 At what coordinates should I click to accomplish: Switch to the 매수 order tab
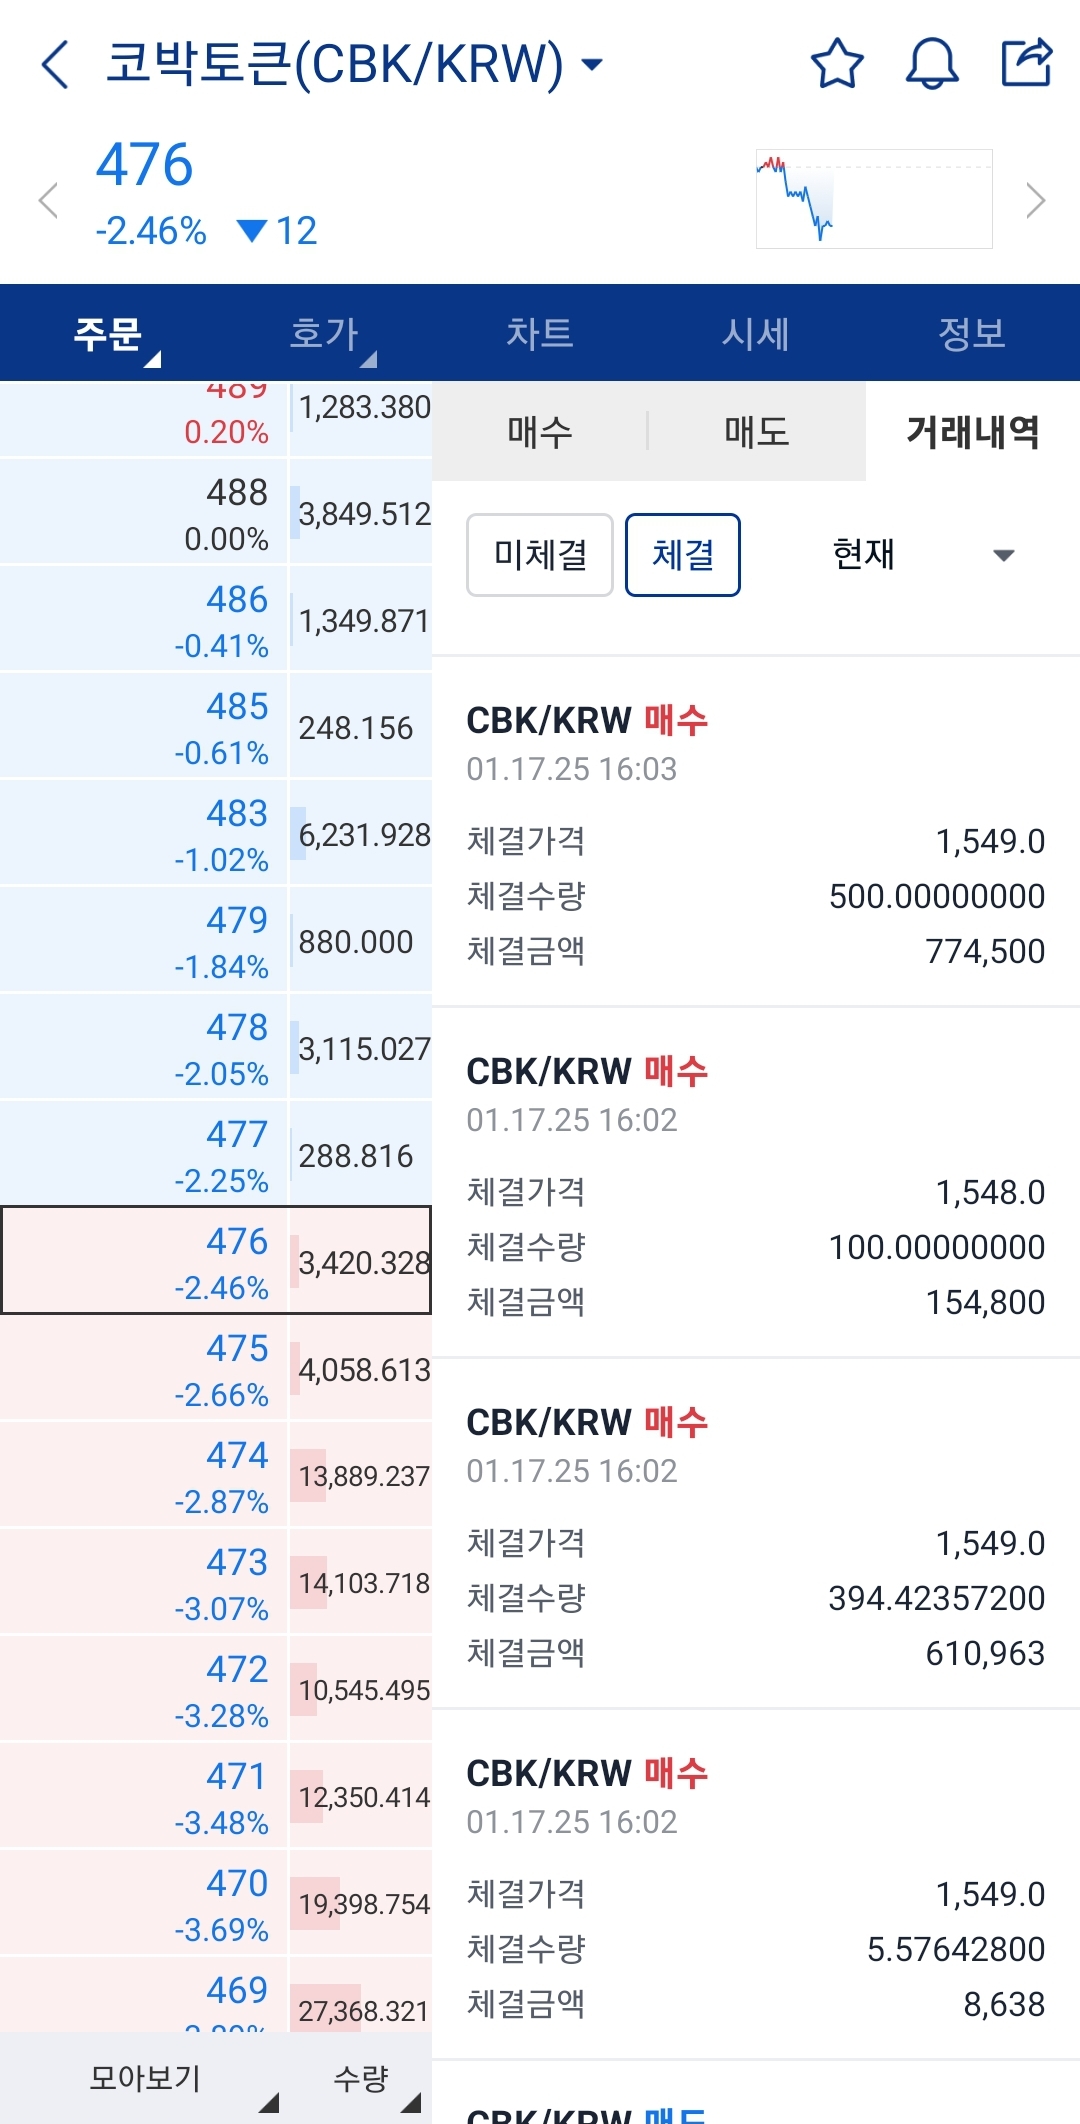tap(540, 432)
